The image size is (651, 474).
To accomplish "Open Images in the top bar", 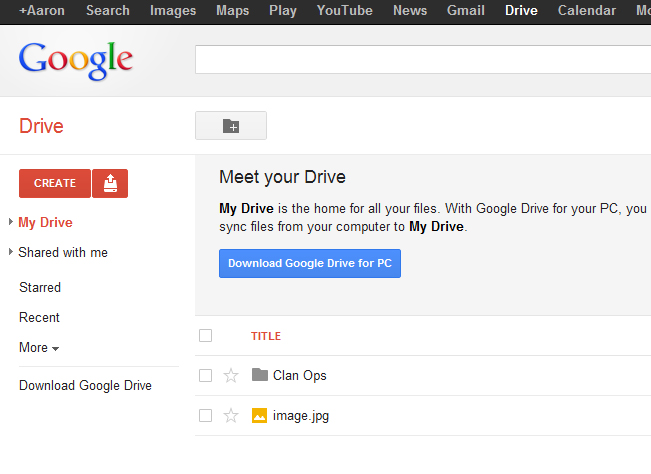I will tap(173, 10).
